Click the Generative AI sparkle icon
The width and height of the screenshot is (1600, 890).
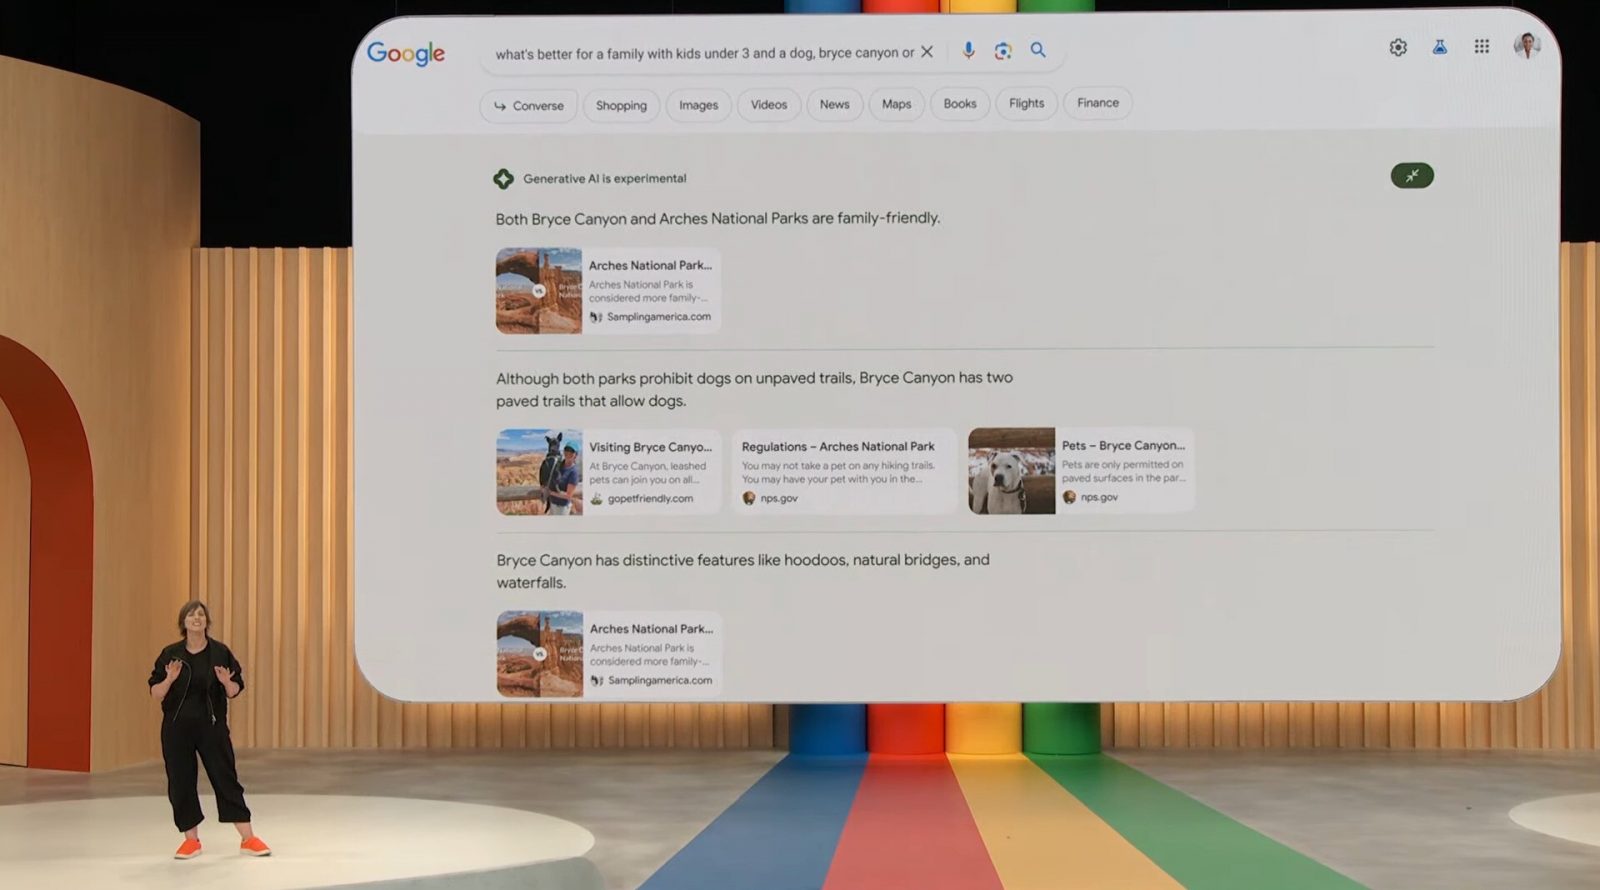tap(504, 179)
